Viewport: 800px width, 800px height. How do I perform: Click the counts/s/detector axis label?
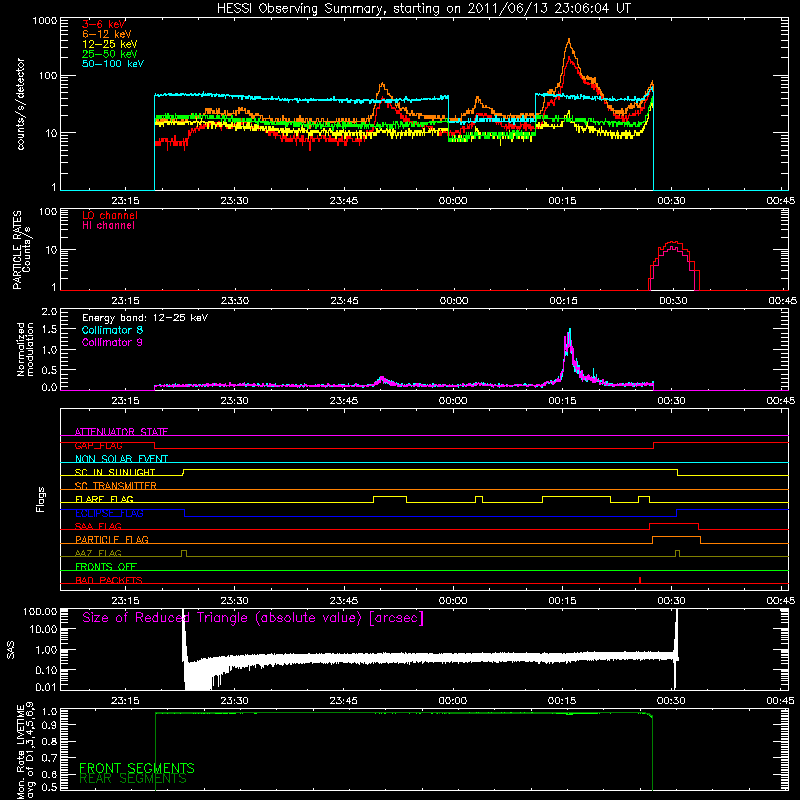click(x=20, y=104)
